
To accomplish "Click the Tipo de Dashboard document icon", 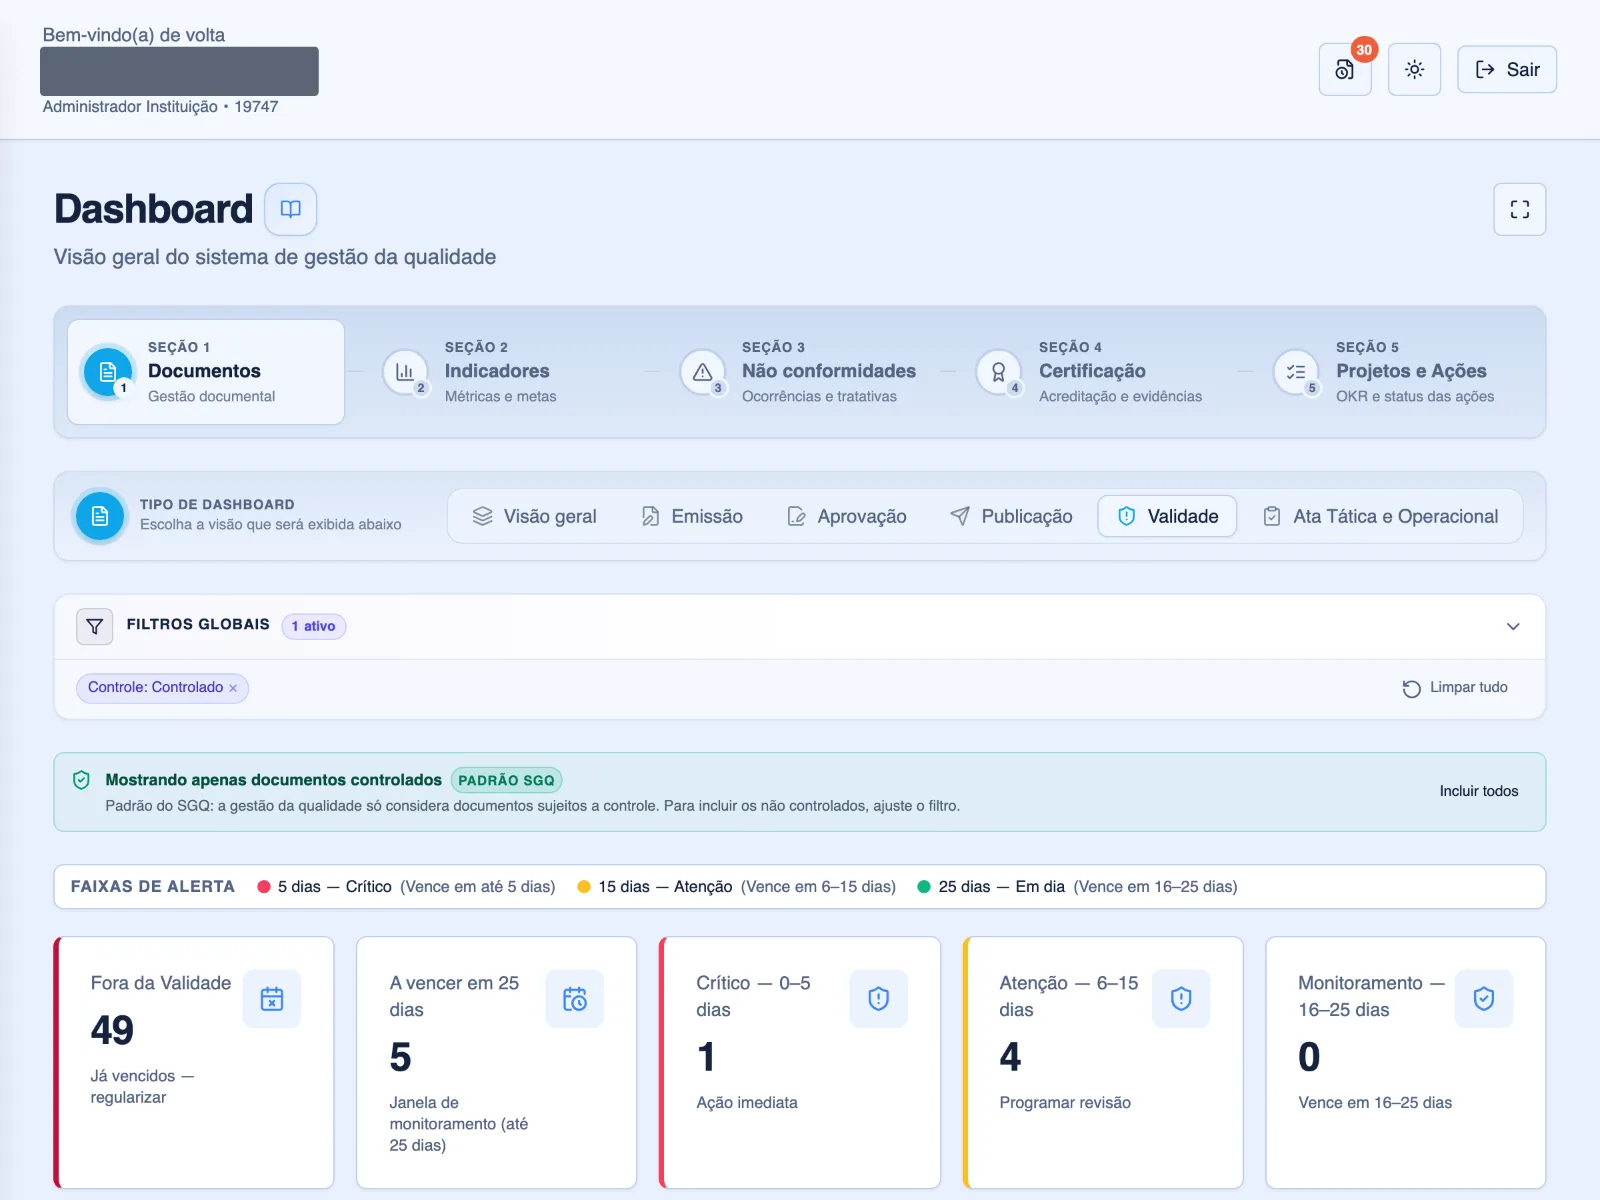I will pyautogui.click(x=100, y=516).
